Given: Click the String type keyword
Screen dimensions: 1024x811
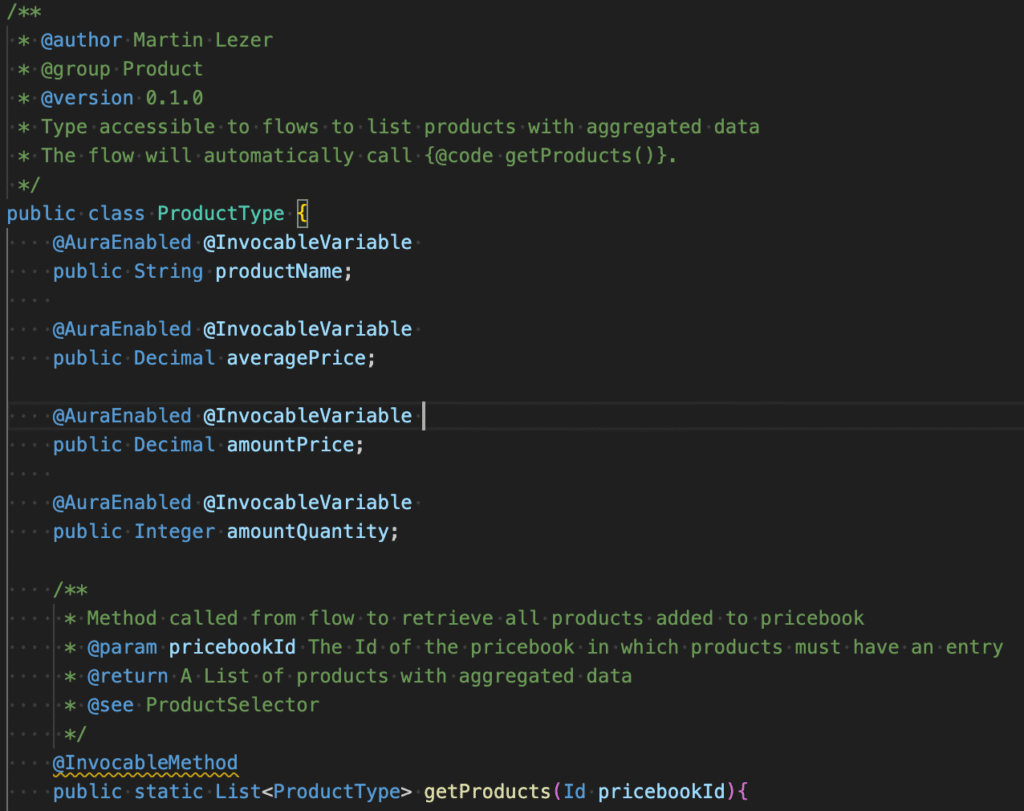Looking at the screenshot, I should pyautogui.click(x=169, y=271).
